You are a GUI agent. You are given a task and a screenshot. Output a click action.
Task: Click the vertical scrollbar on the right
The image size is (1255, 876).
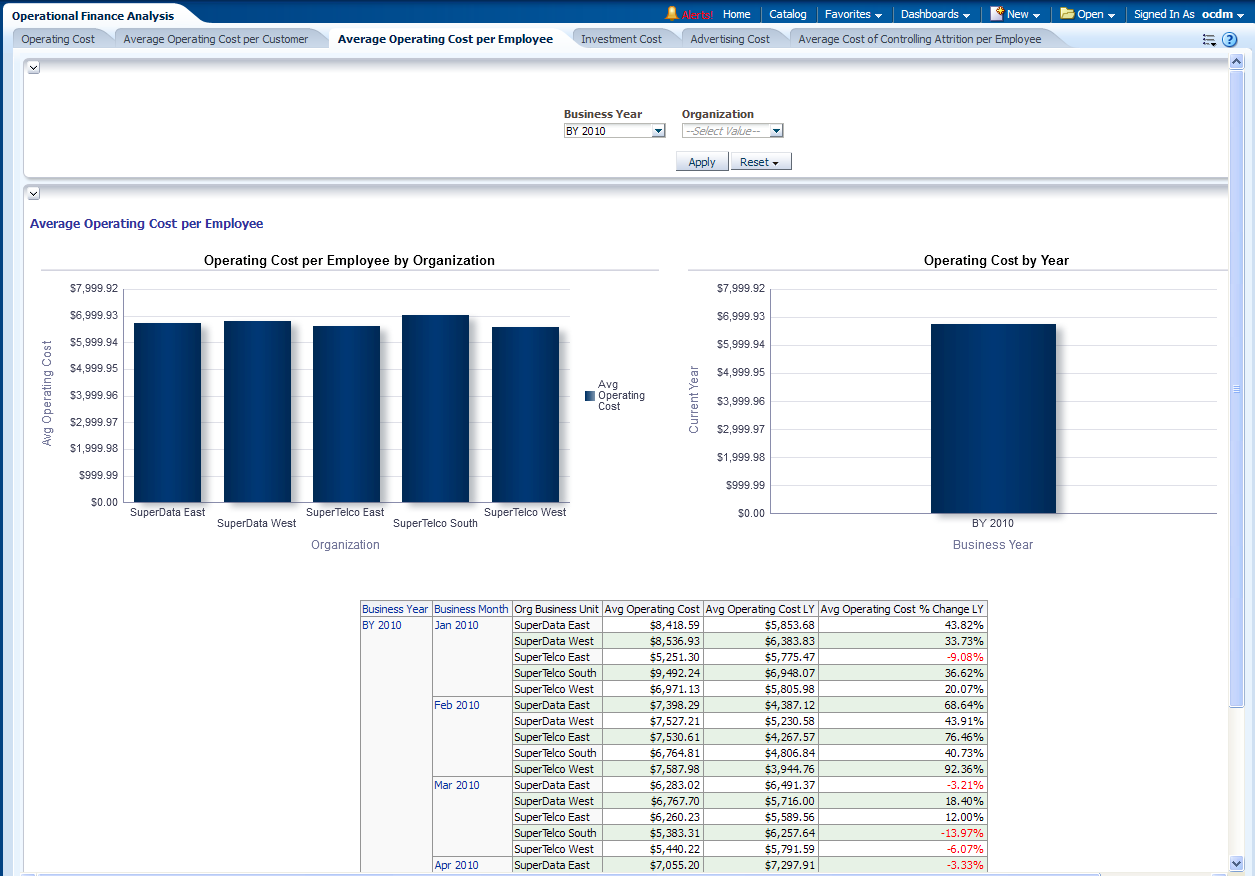1237,390
